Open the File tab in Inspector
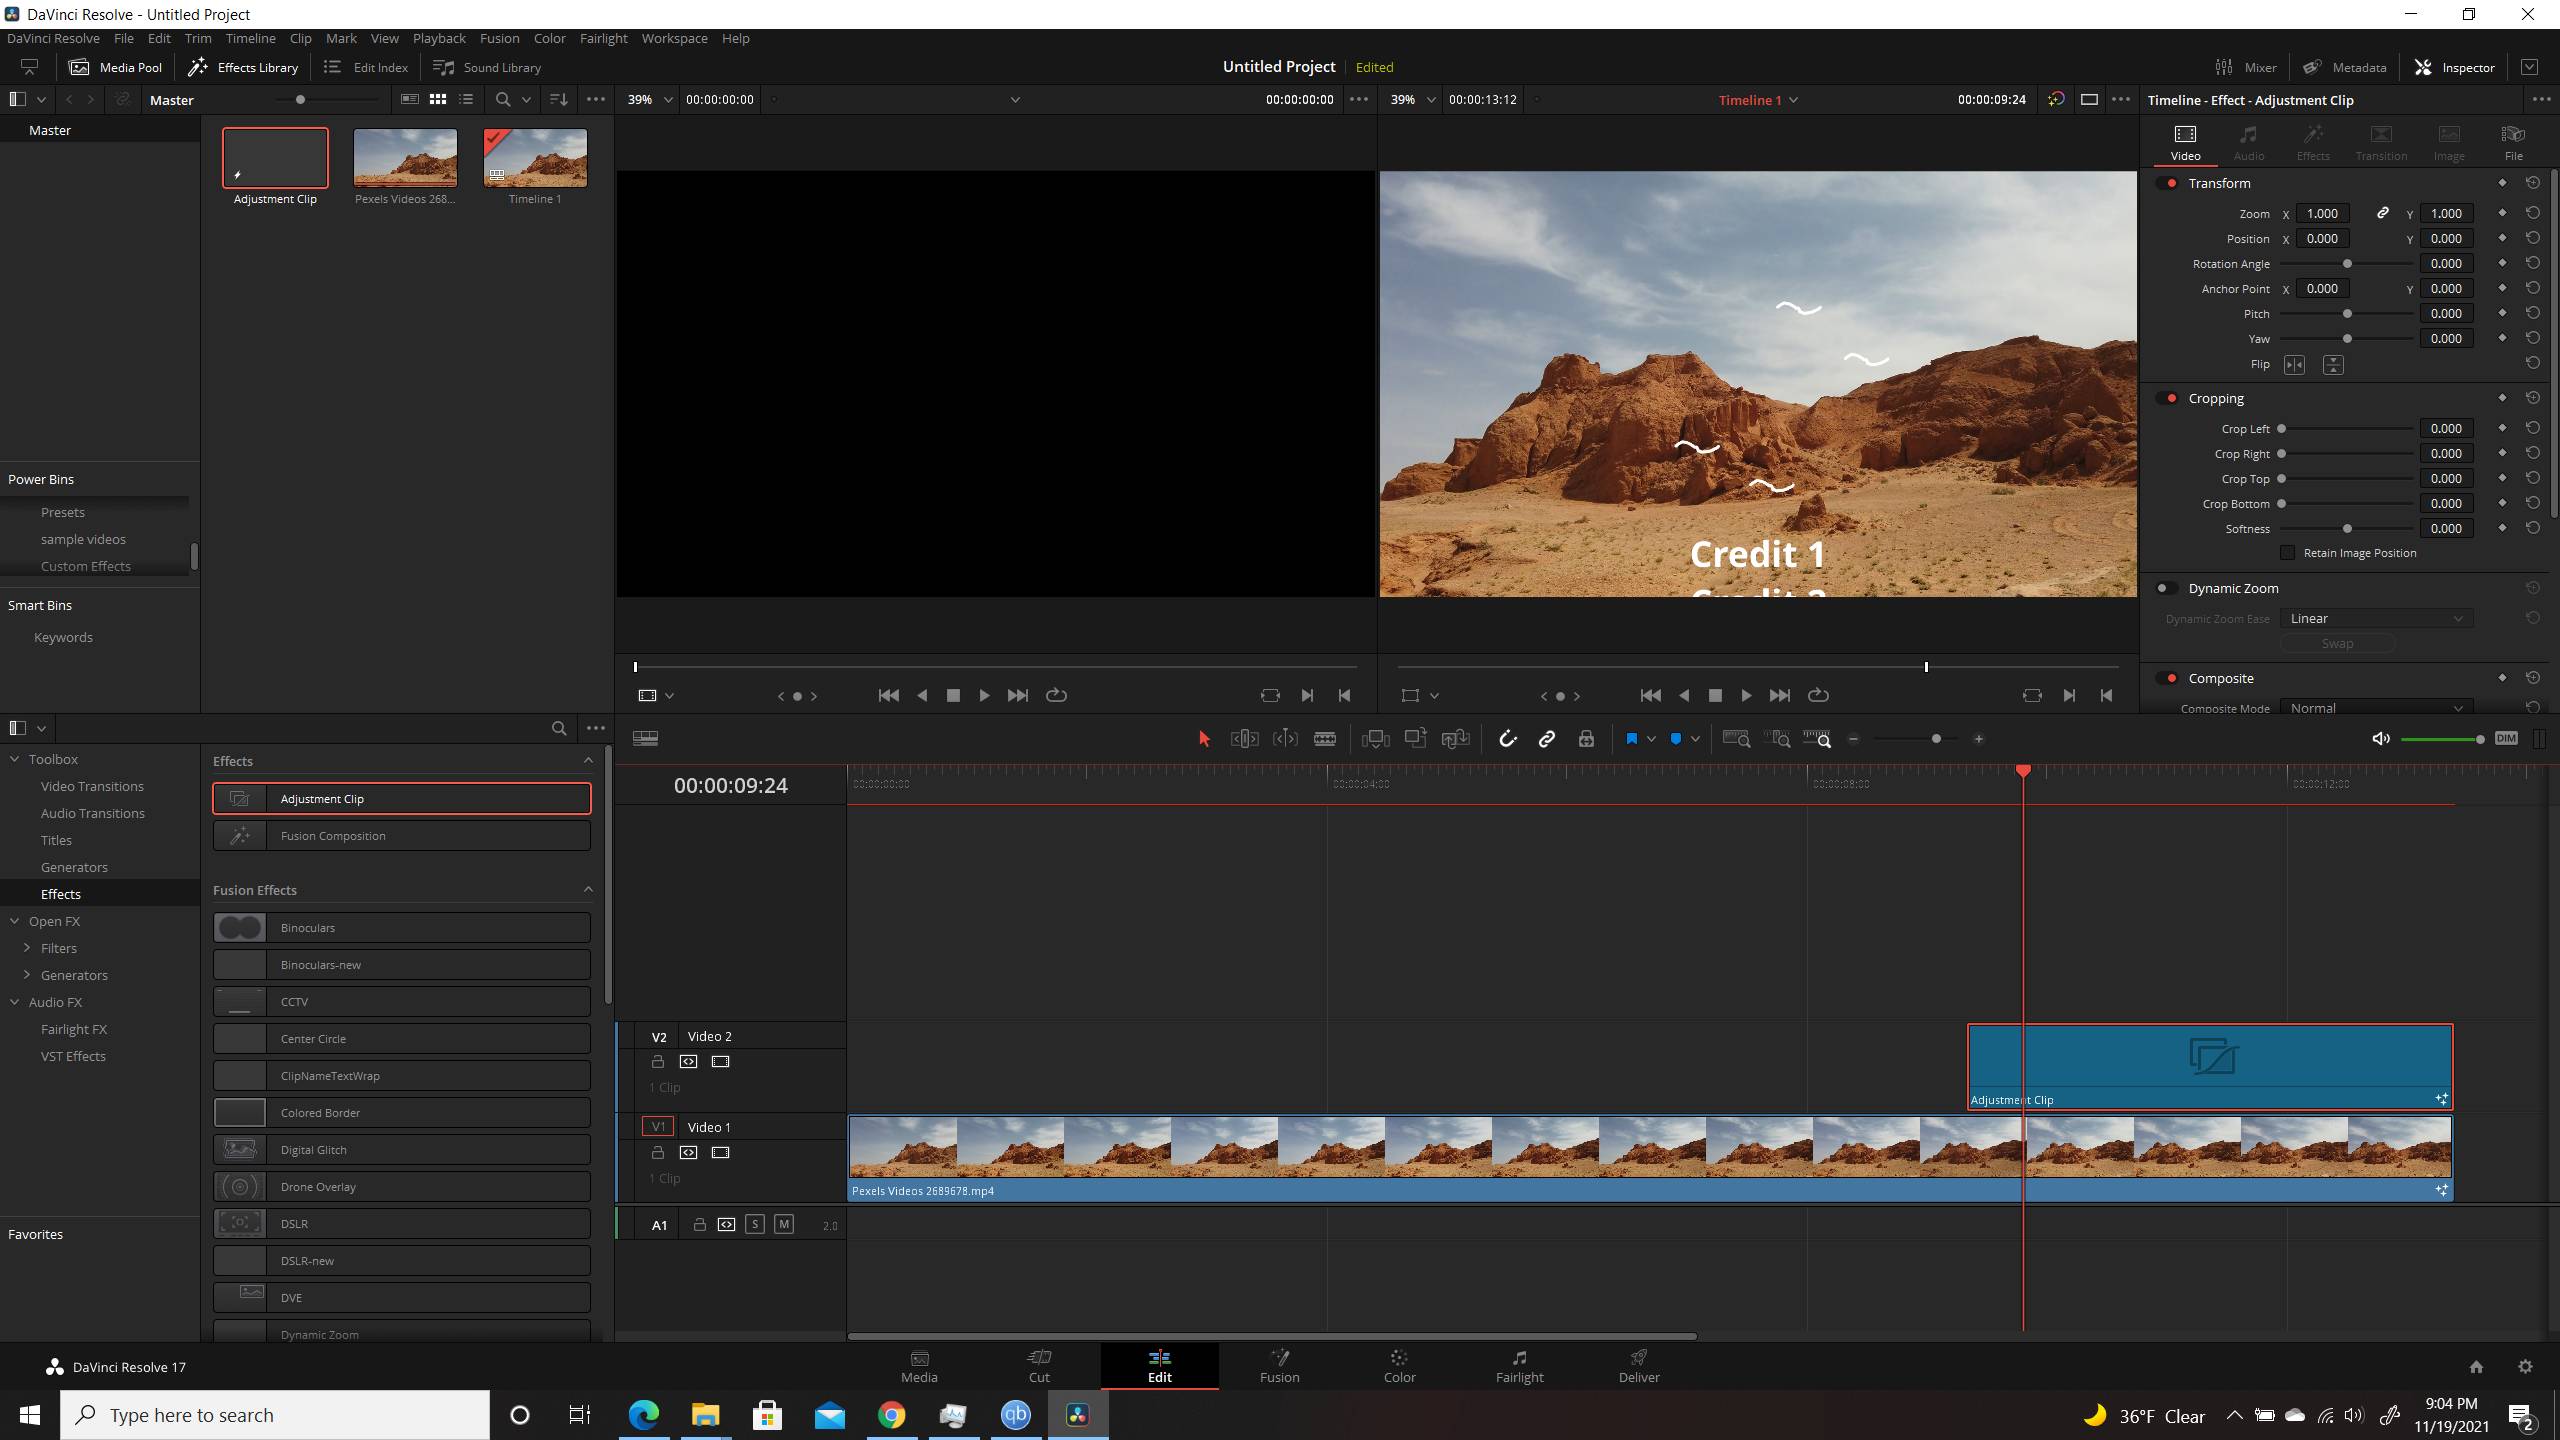 (x=2513, y=143)
